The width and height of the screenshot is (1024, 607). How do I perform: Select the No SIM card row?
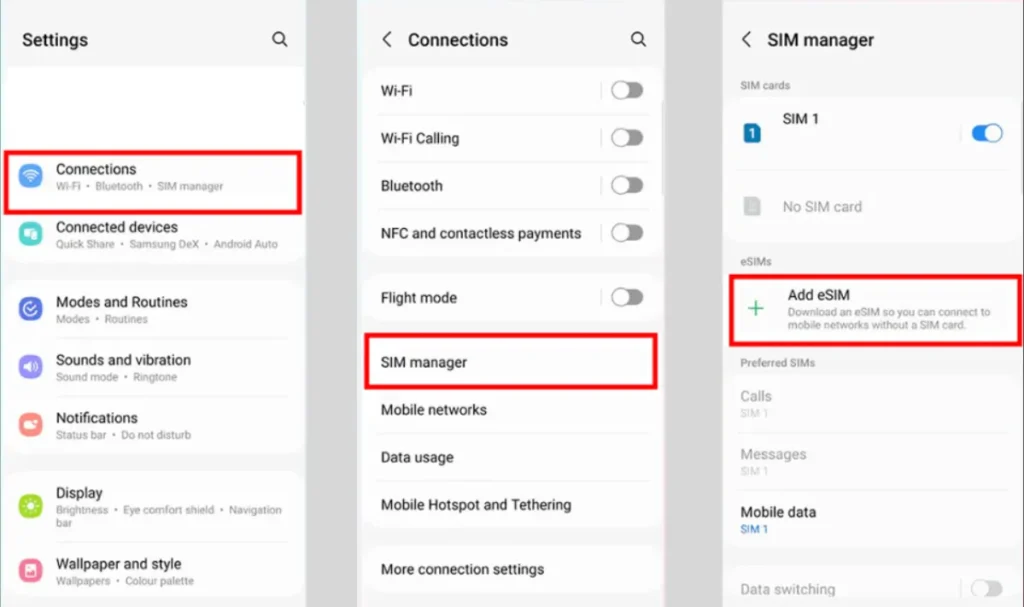[x=873, y=206]
